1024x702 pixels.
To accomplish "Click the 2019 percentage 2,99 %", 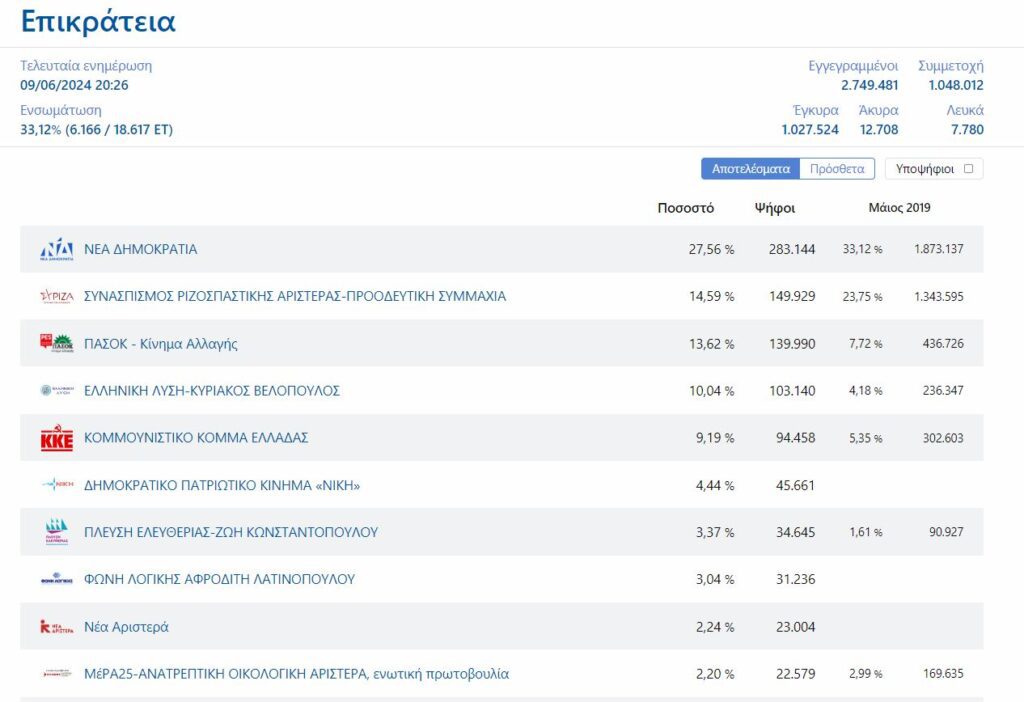I will point(865,673).
